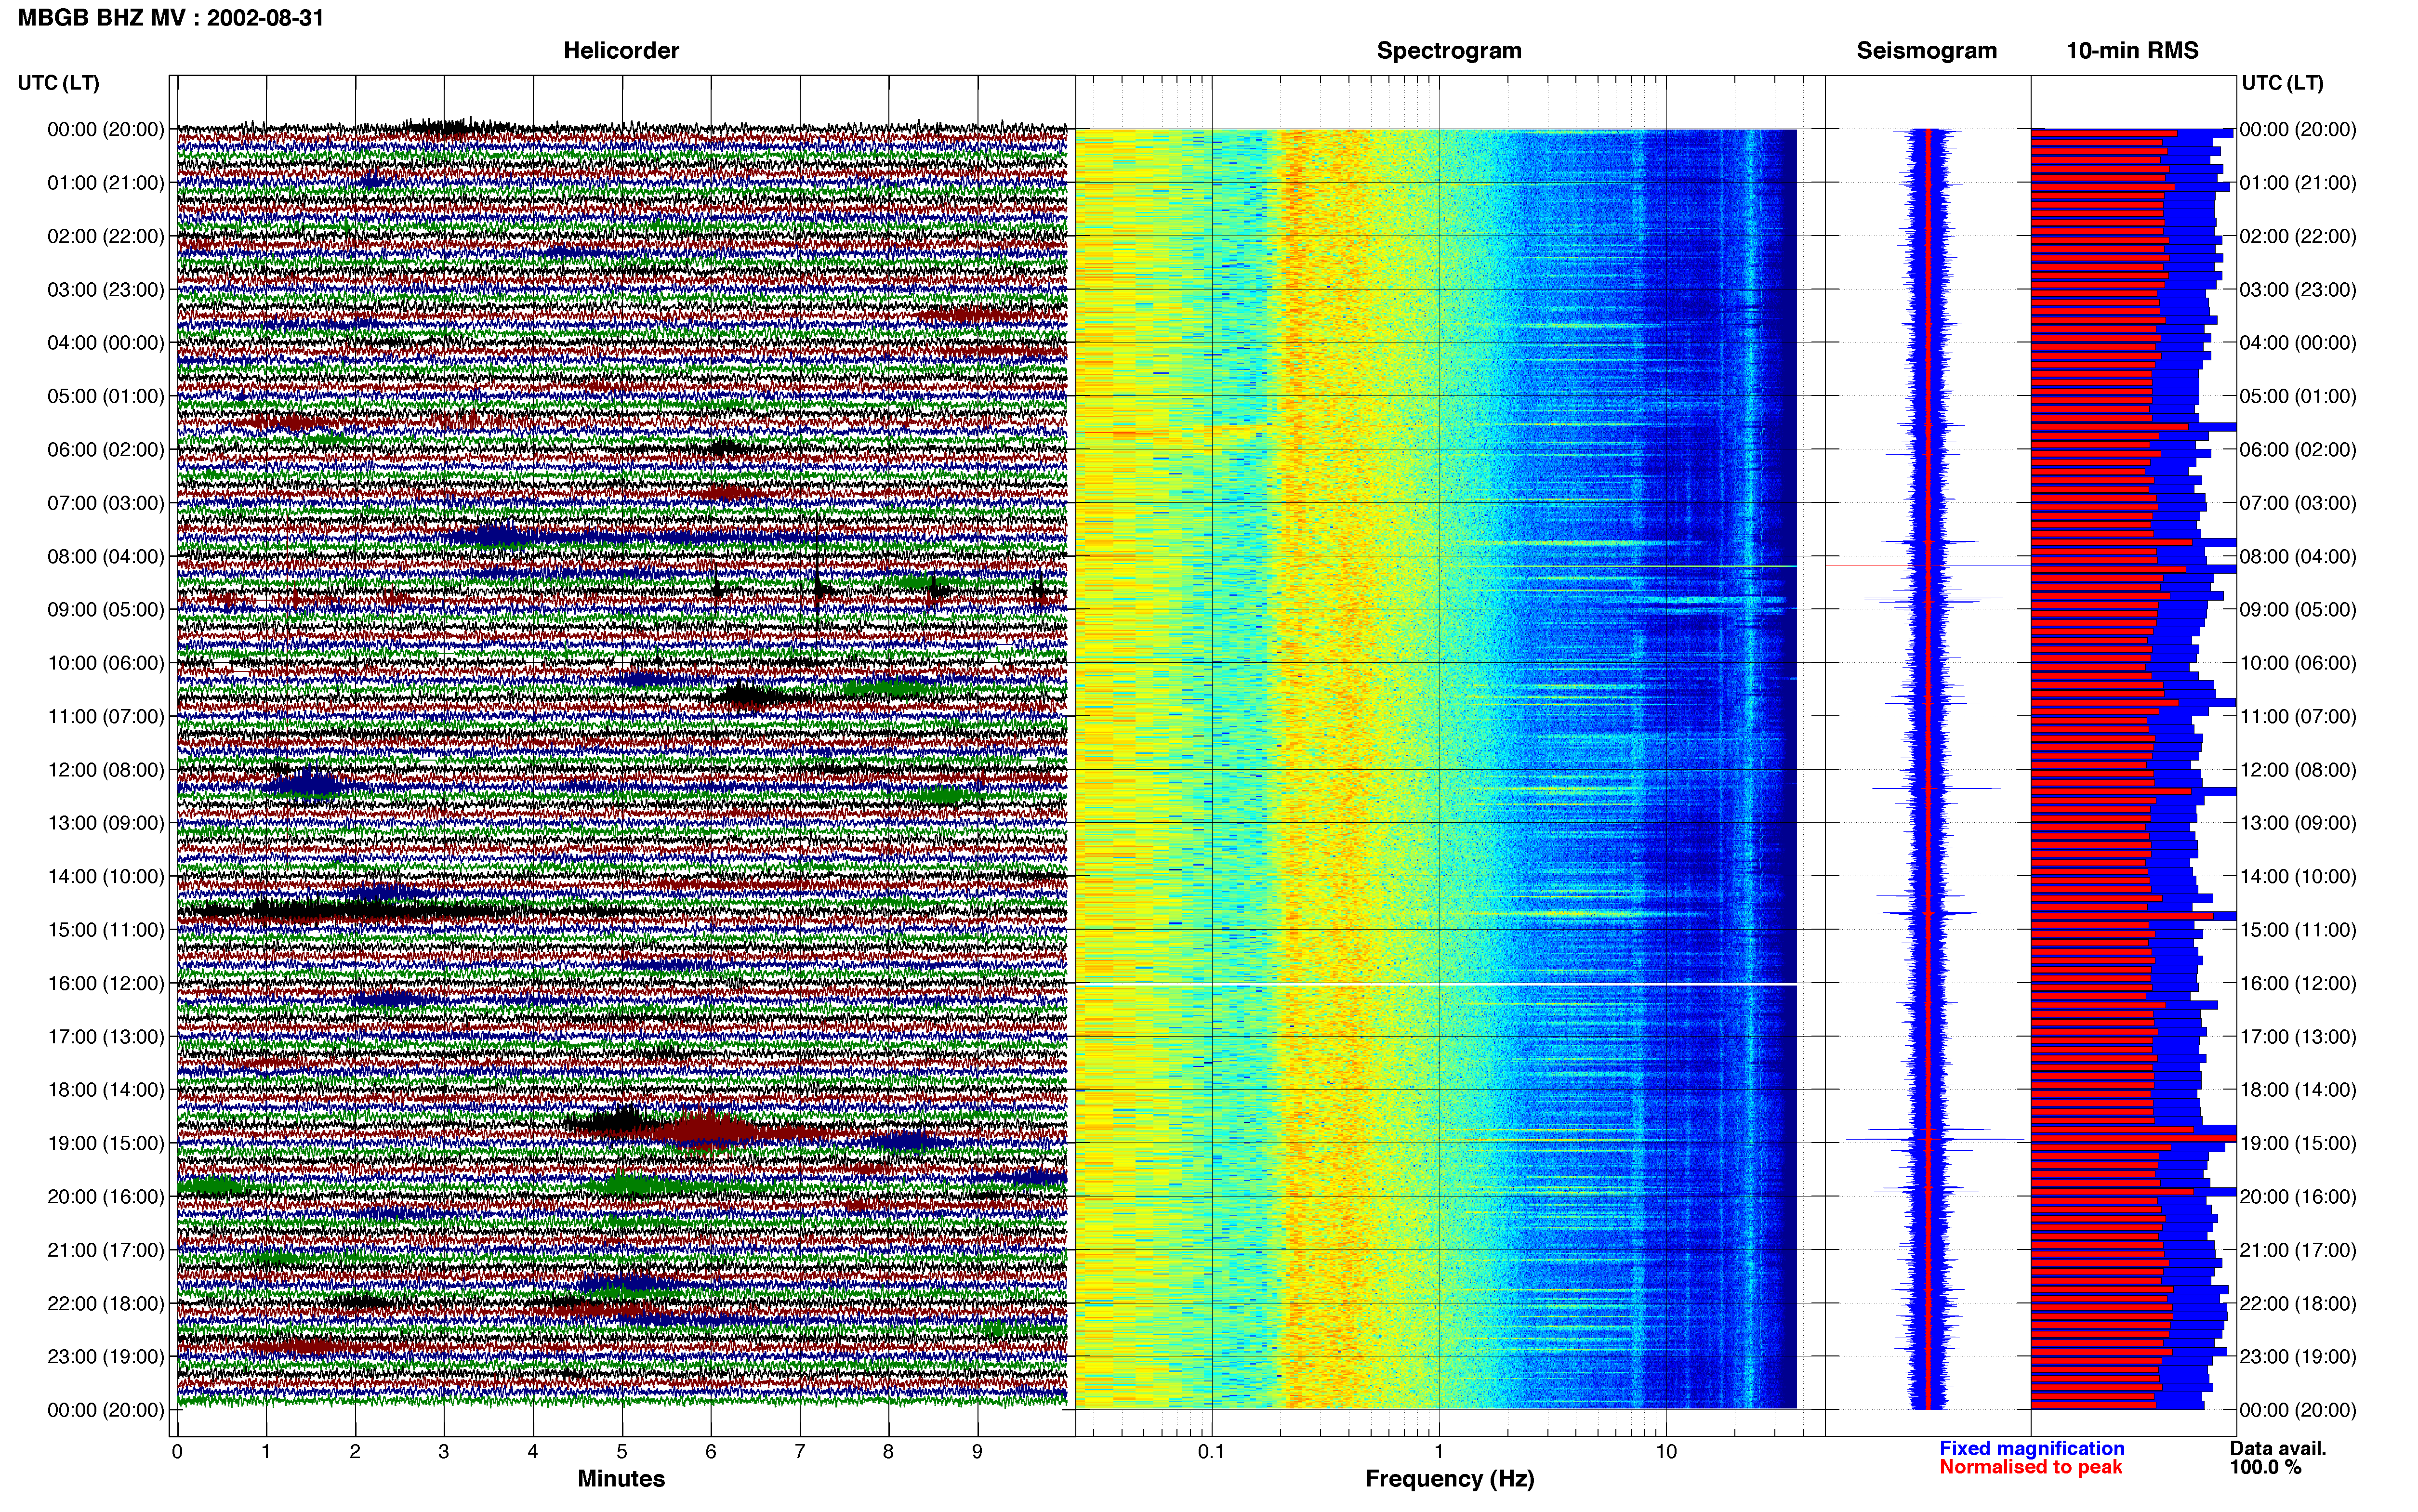Image resolution: width=2418 pixels, height=1512 pixels.
Task: Click left time label '07:00 (03:00)'
Action: [x=106, y=503]
